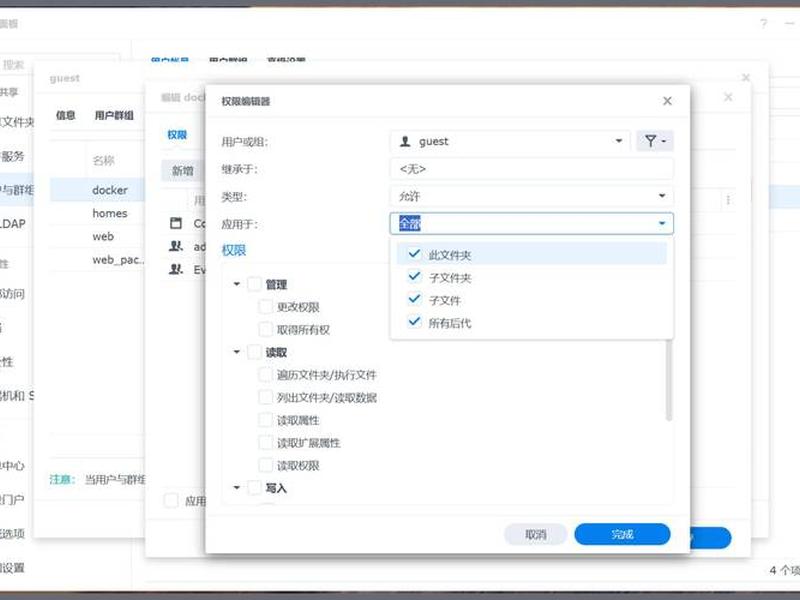This screenshot has height=600, width=800.
Task: Click the 'Ev' group icon row
Action: point(176,269)
